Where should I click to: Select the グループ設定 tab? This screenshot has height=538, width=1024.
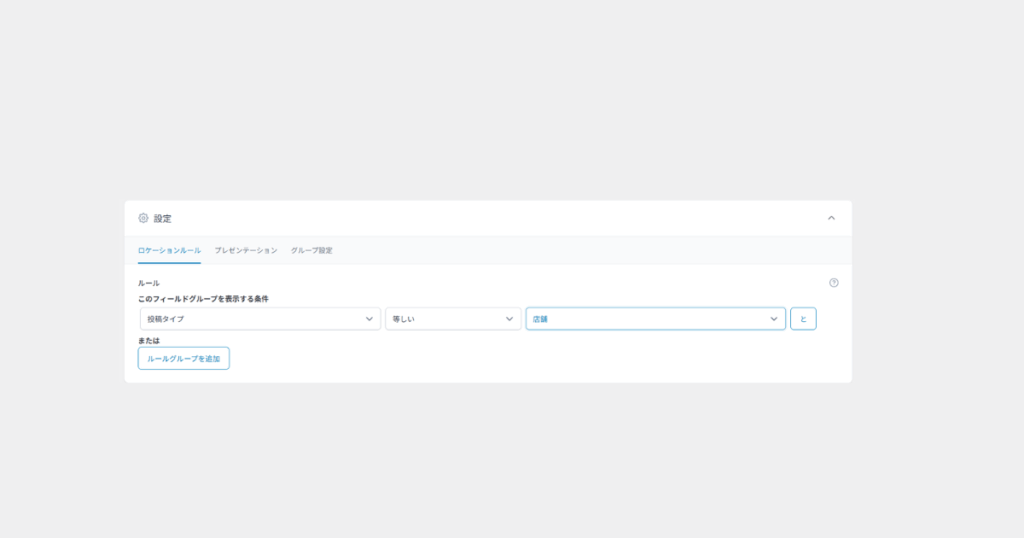[312, 250]
